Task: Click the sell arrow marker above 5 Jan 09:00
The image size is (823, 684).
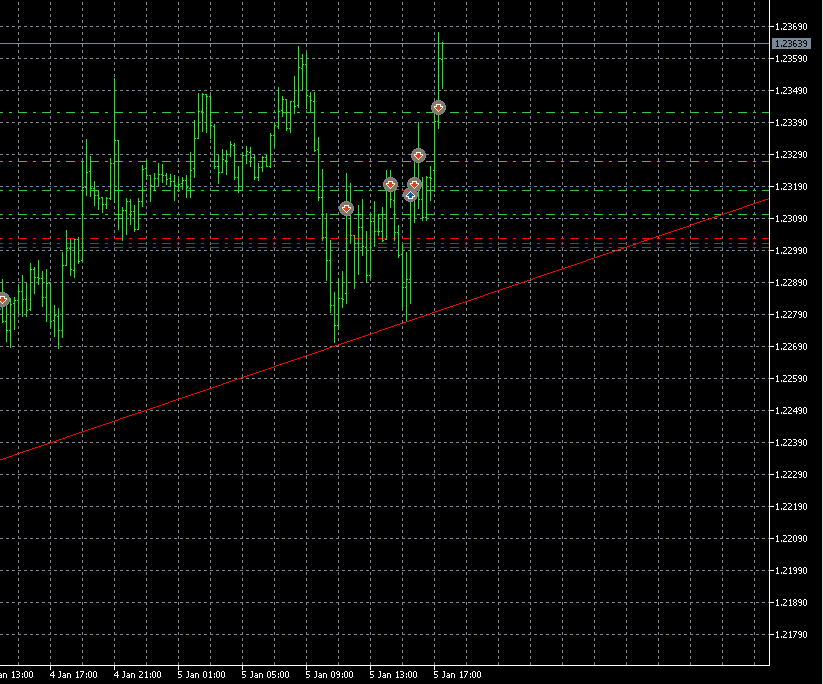Action: [346, 208]
